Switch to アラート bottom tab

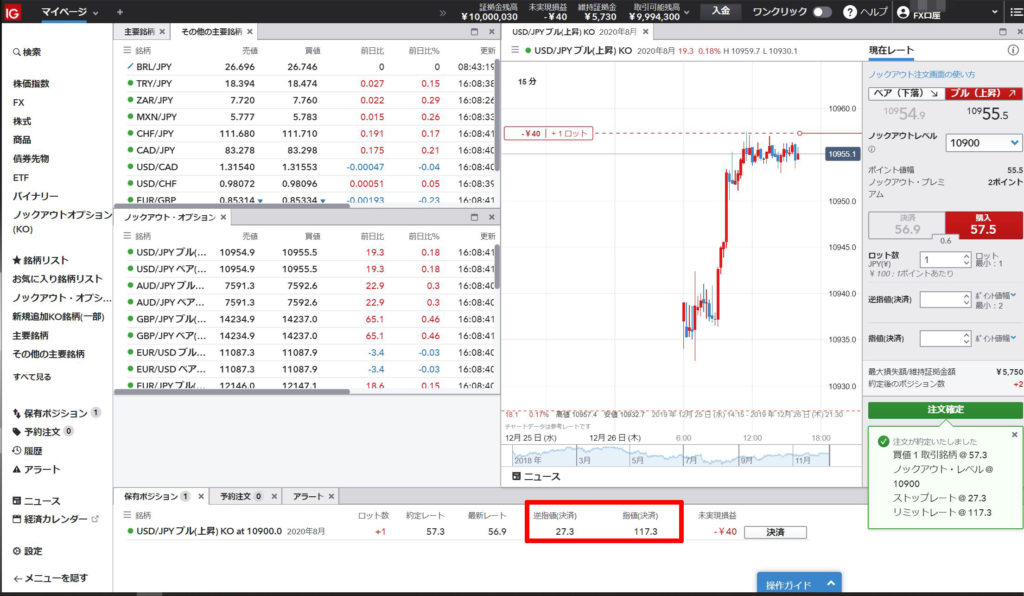pos(308,496)
